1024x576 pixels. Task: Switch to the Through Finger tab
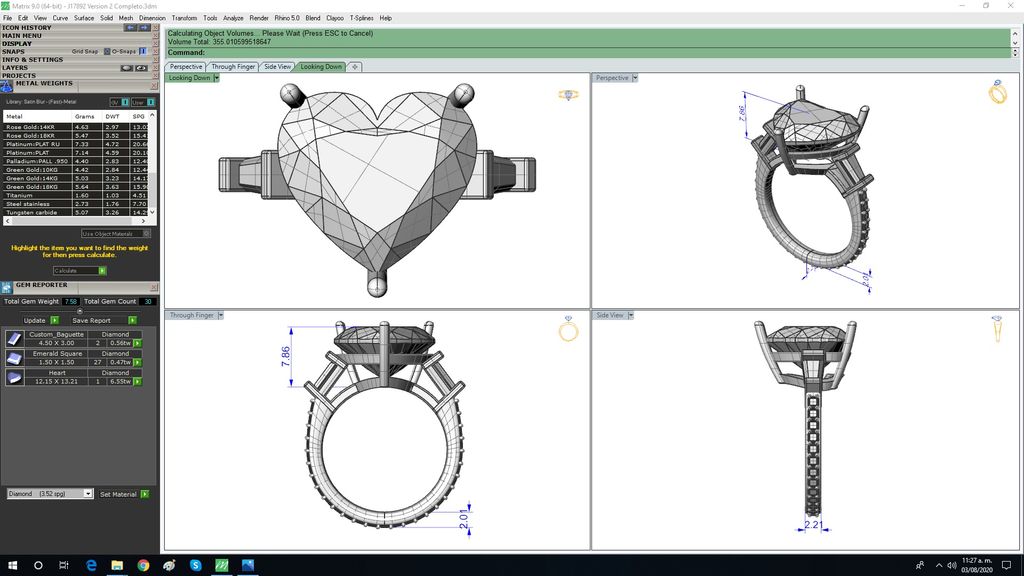point(233,67)
